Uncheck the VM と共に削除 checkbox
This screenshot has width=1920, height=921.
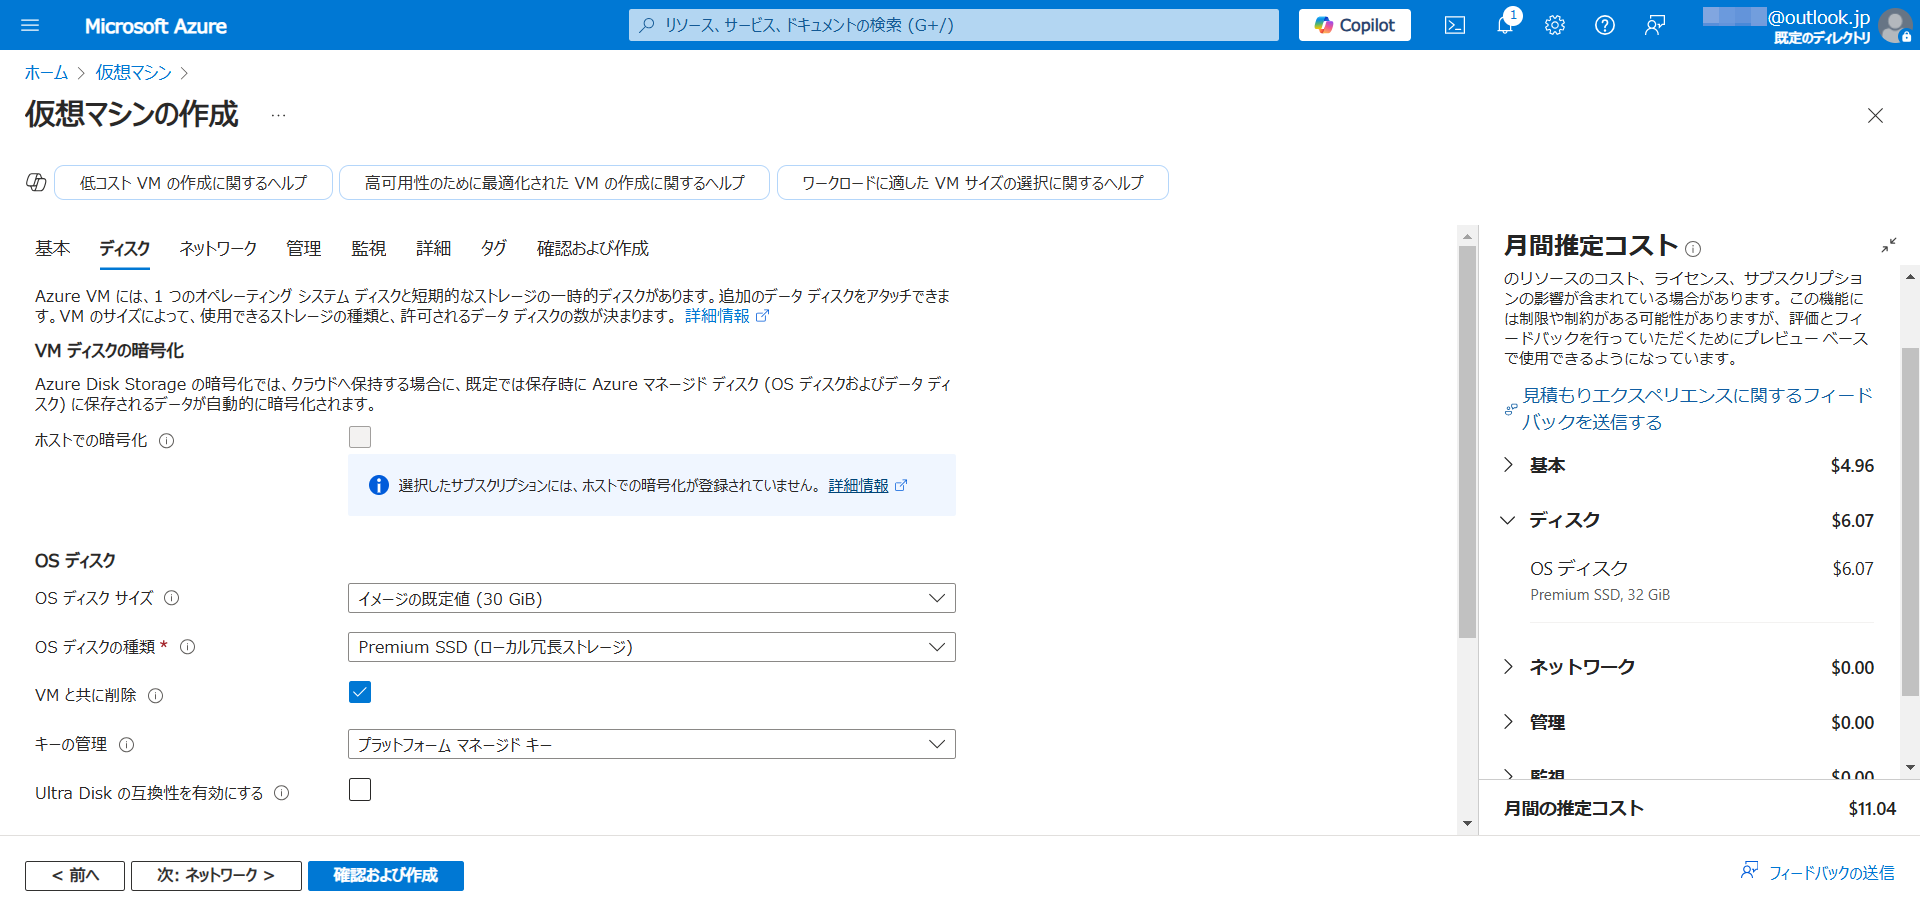pyautogui.click(x=360, y=692)
